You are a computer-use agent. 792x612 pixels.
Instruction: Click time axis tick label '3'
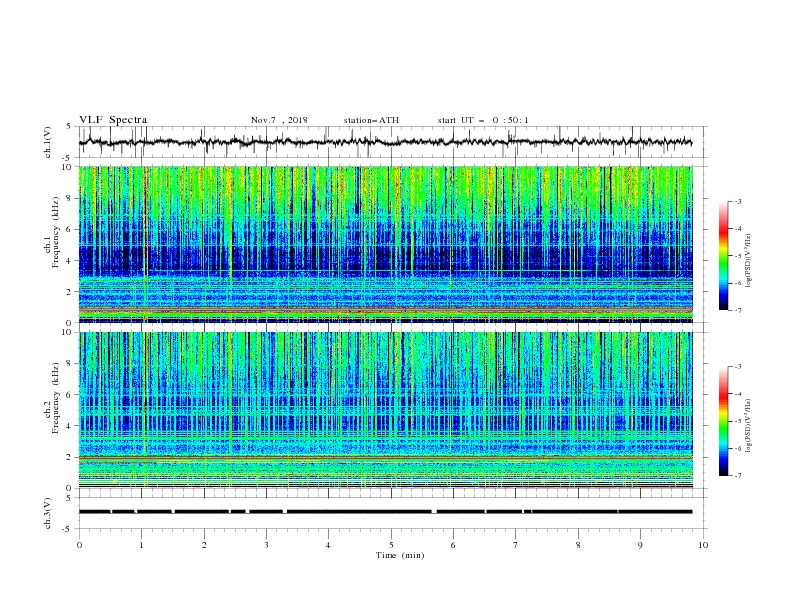(266, 545)
